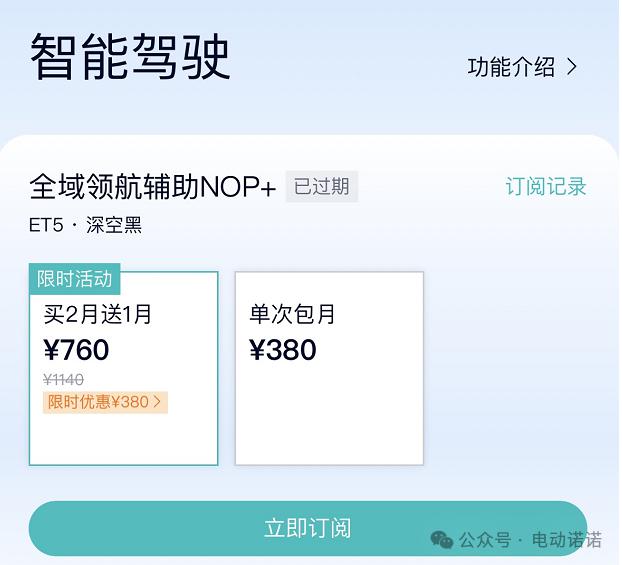Click the 全域领航辅助NOP+ title
Image resolution: width=622 pixels, height=565 pixels.
pyautogui.click(x=152, y=187)
